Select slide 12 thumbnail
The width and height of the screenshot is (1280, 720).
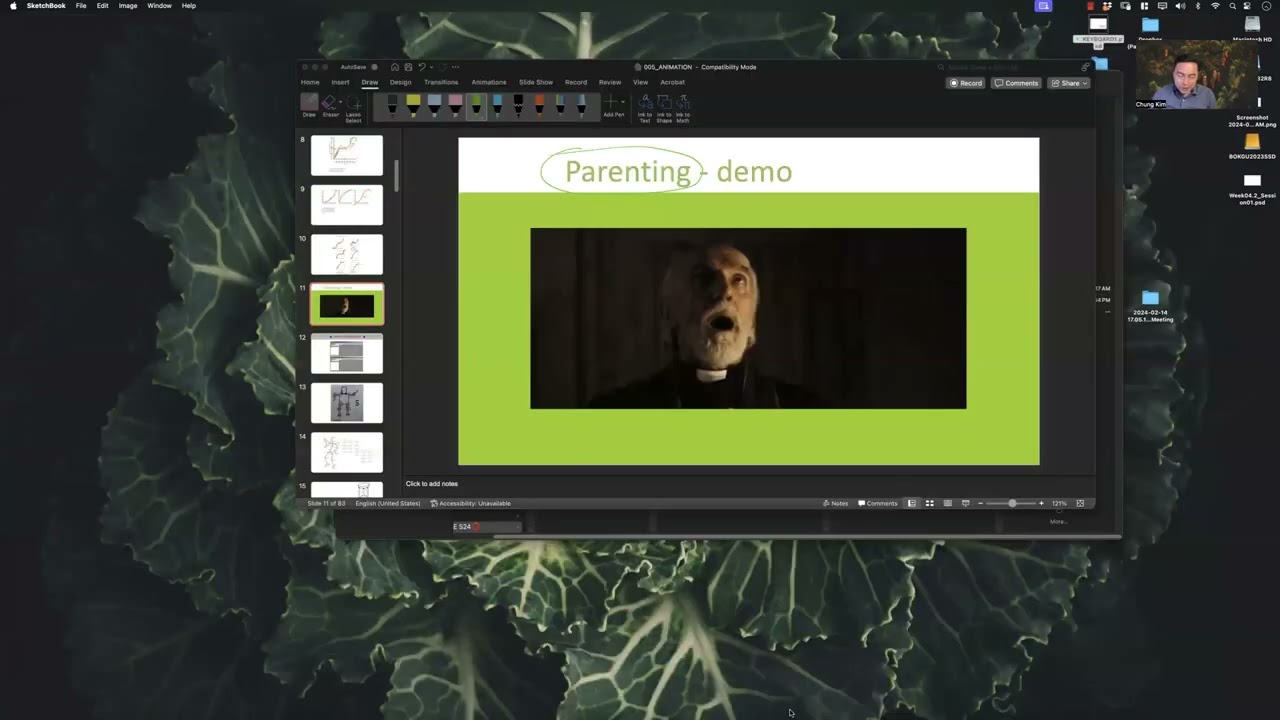point(347,353)
